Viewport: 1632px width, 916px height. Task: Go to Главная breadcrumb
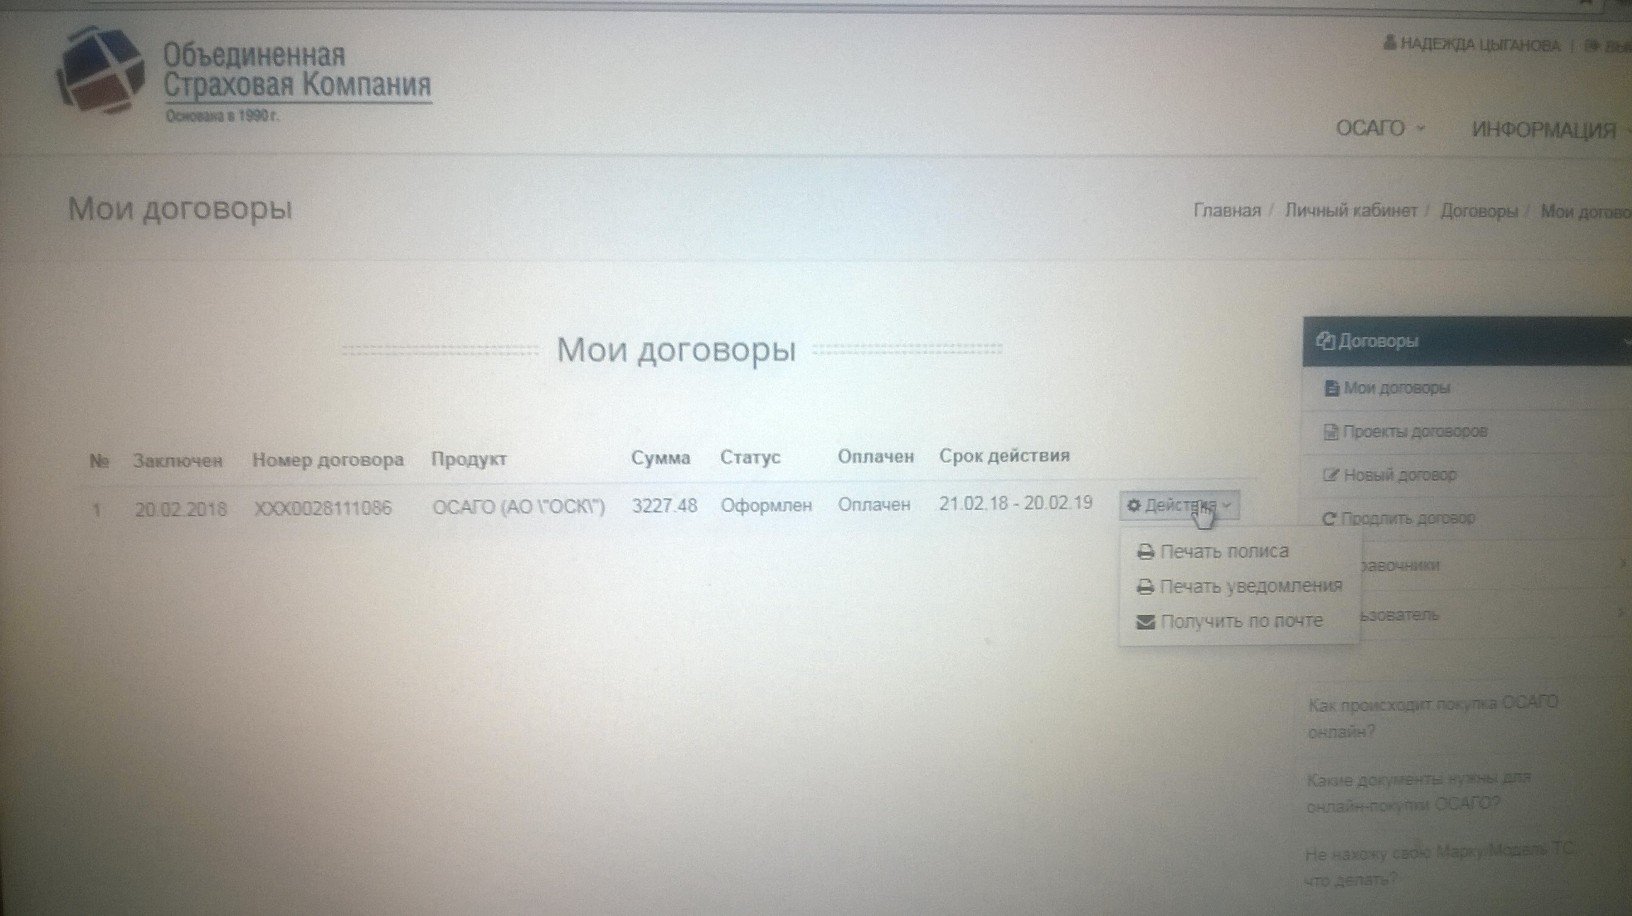coord(1227,211)
